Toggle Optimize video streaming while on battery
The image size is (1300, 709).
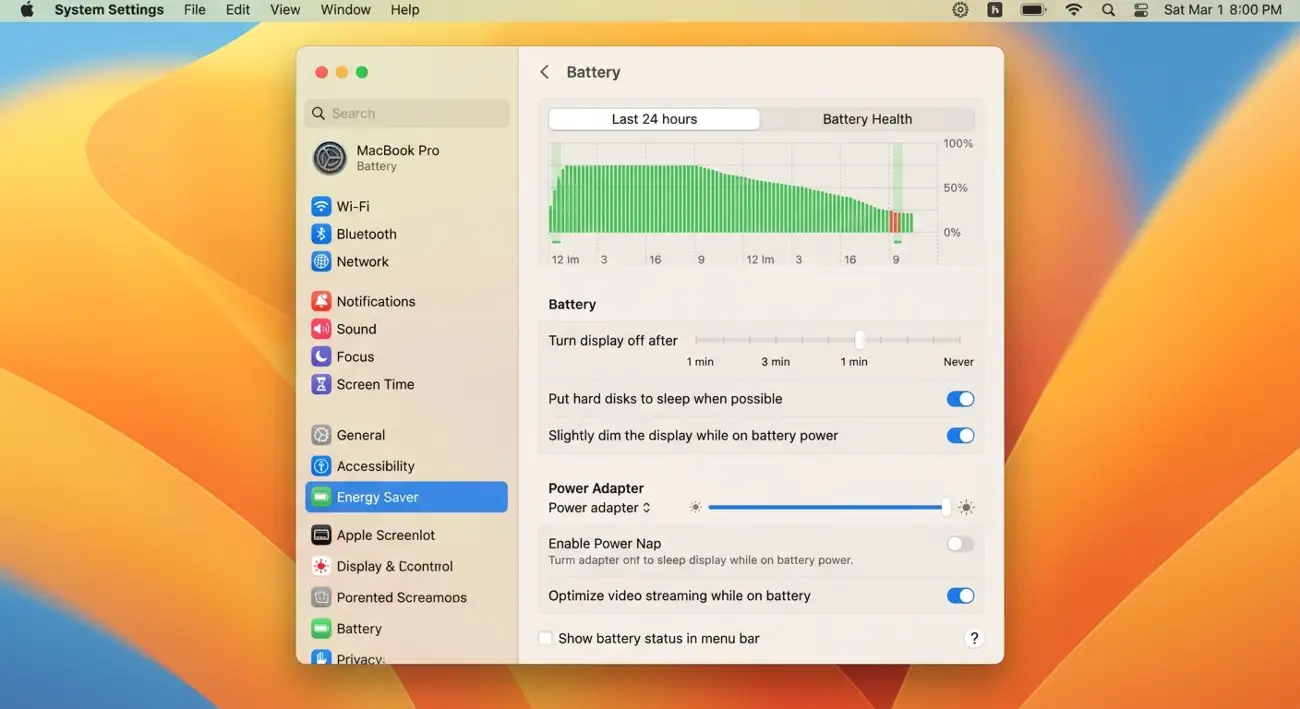(960, 596)
